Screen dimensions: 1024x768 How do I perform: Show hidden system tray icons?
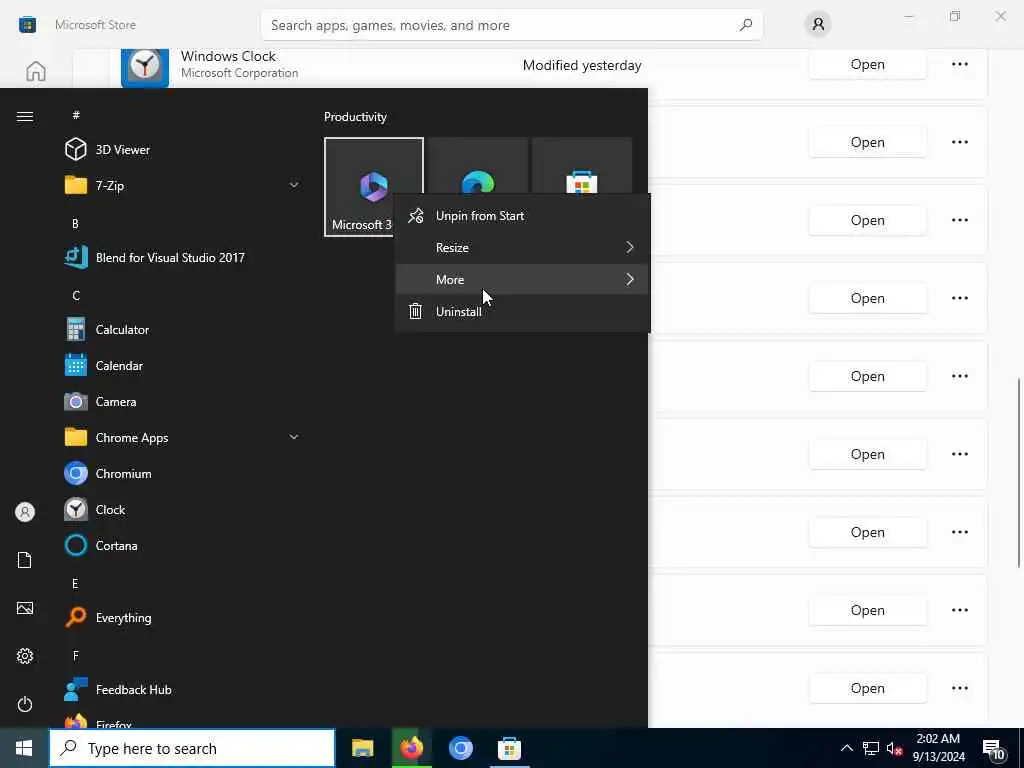(846, 748)
